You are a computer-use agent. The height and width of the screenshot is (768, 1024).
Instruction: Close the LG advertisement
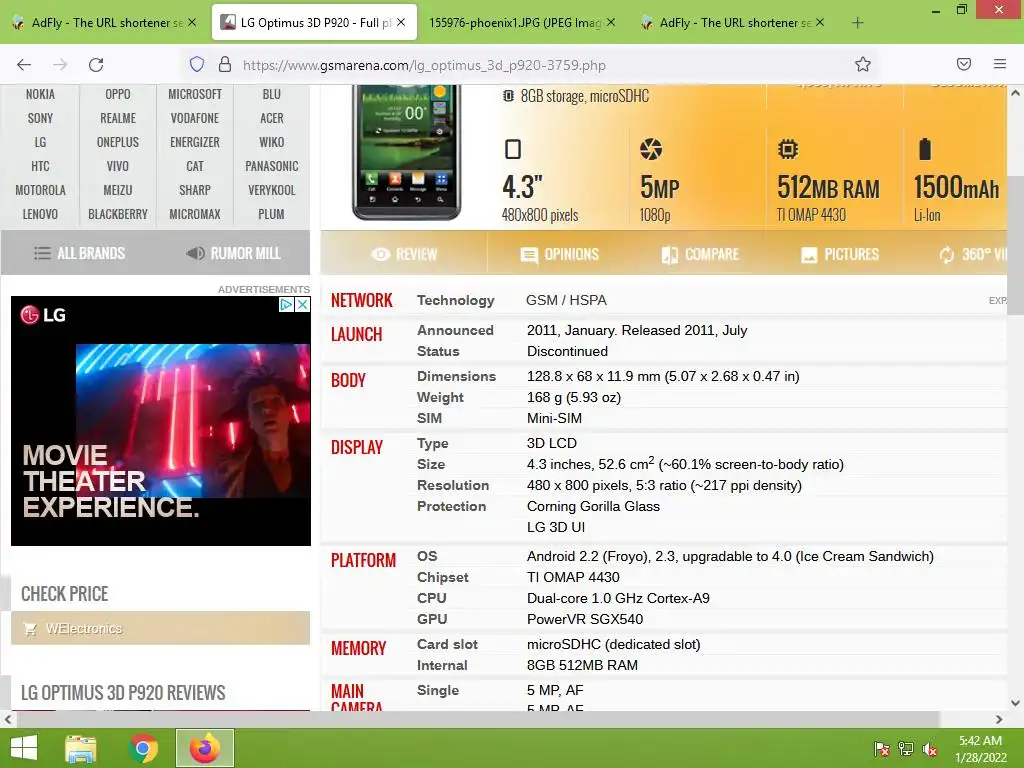click(302, 304)
